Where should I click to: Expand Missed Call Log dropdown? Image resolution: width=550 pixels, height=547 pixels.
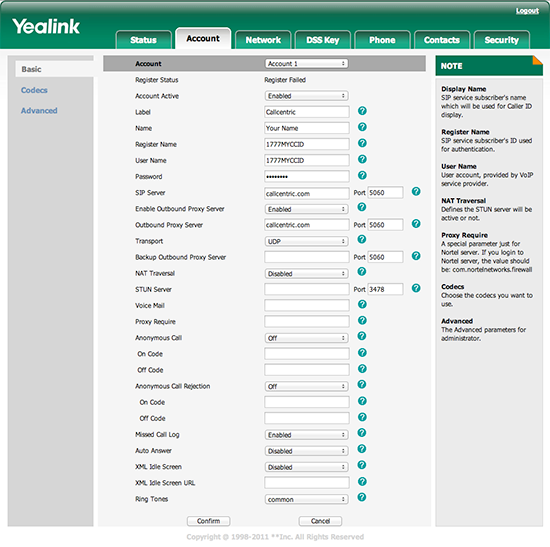(306, 435)
